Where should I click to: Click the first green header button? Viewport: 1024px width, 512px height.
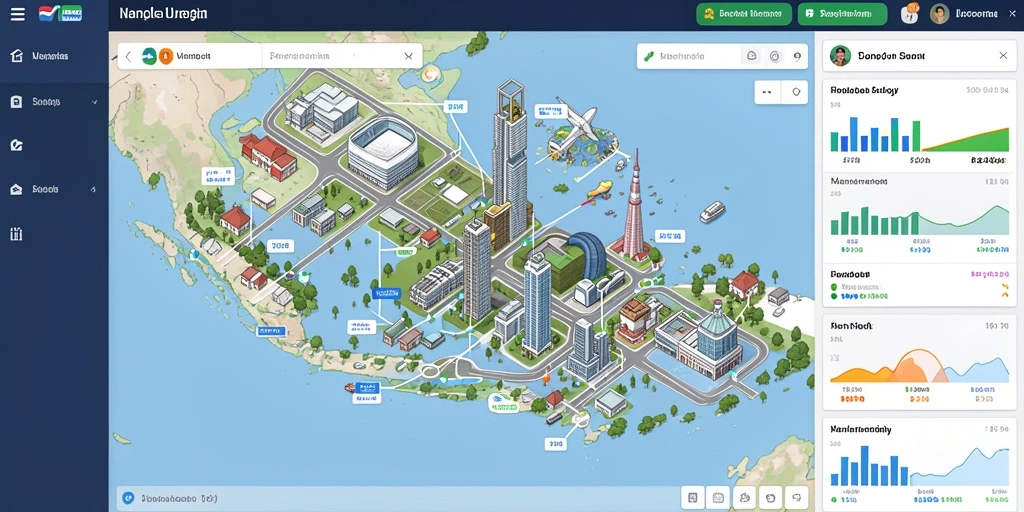(744, 14)
